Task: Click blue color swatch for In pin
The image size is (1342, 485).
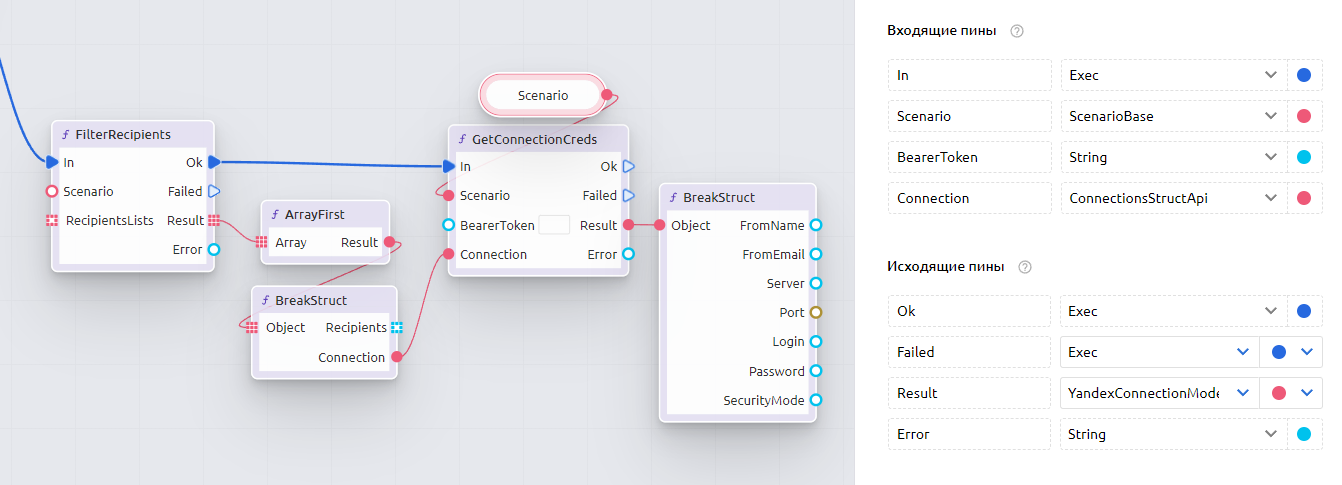Action: (1304, 75)
